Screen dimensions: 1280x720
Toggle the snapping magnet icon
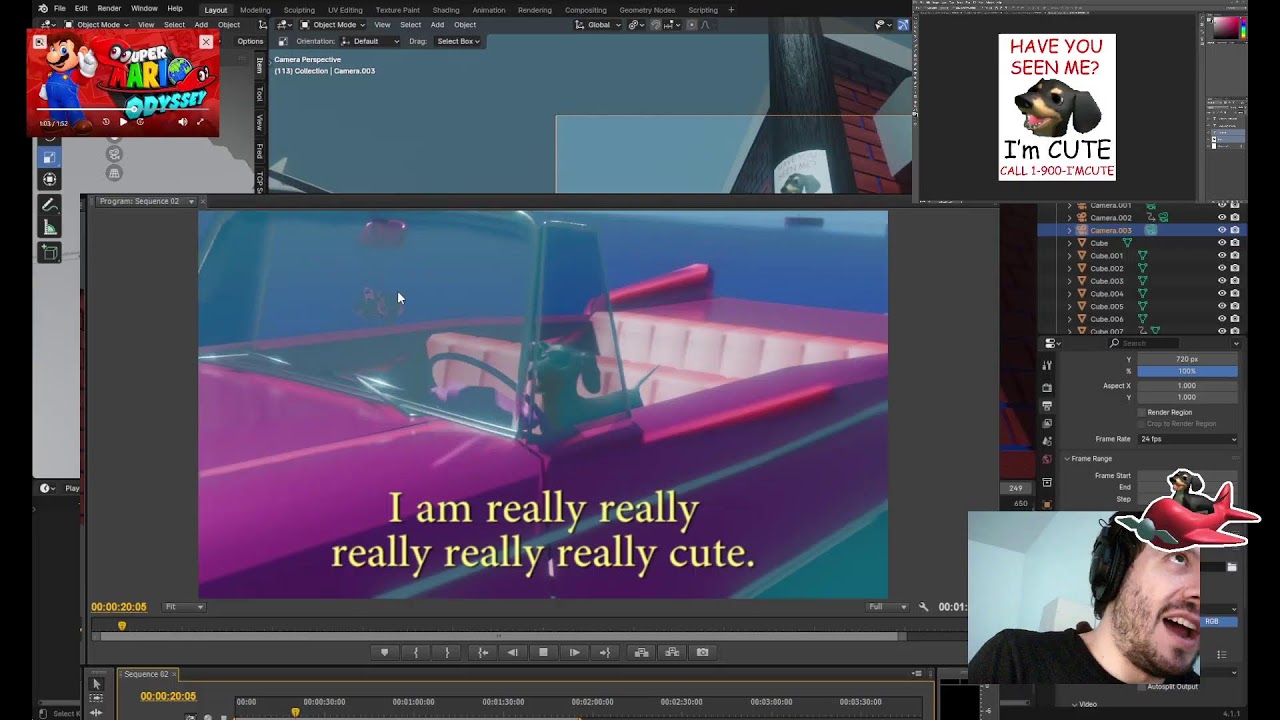tap(656, 25)
